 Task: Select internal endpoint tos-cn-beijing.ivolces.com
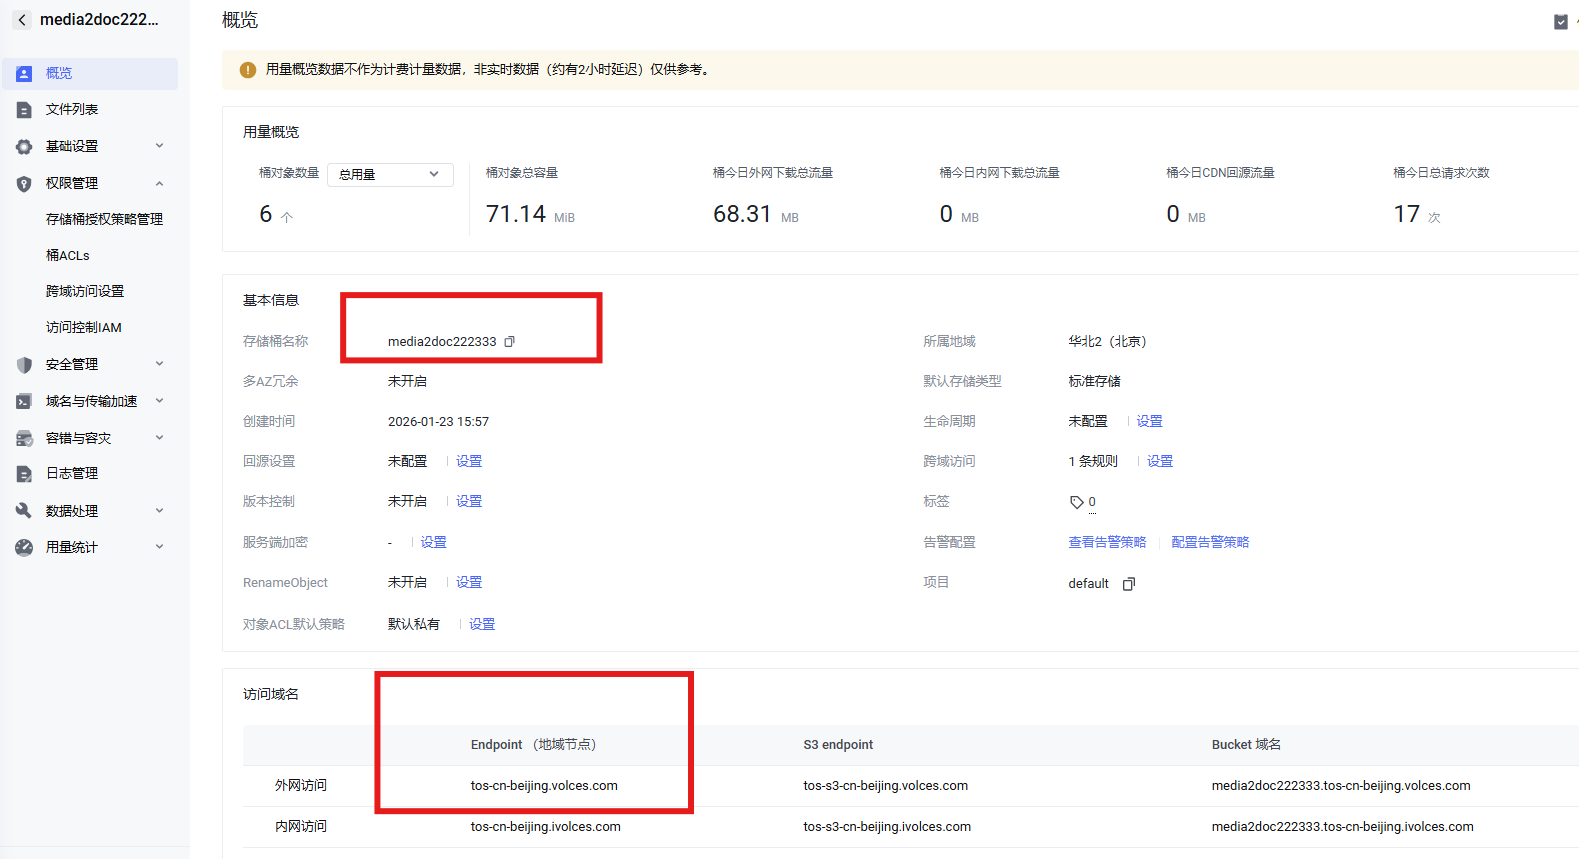tap(545, 827)
